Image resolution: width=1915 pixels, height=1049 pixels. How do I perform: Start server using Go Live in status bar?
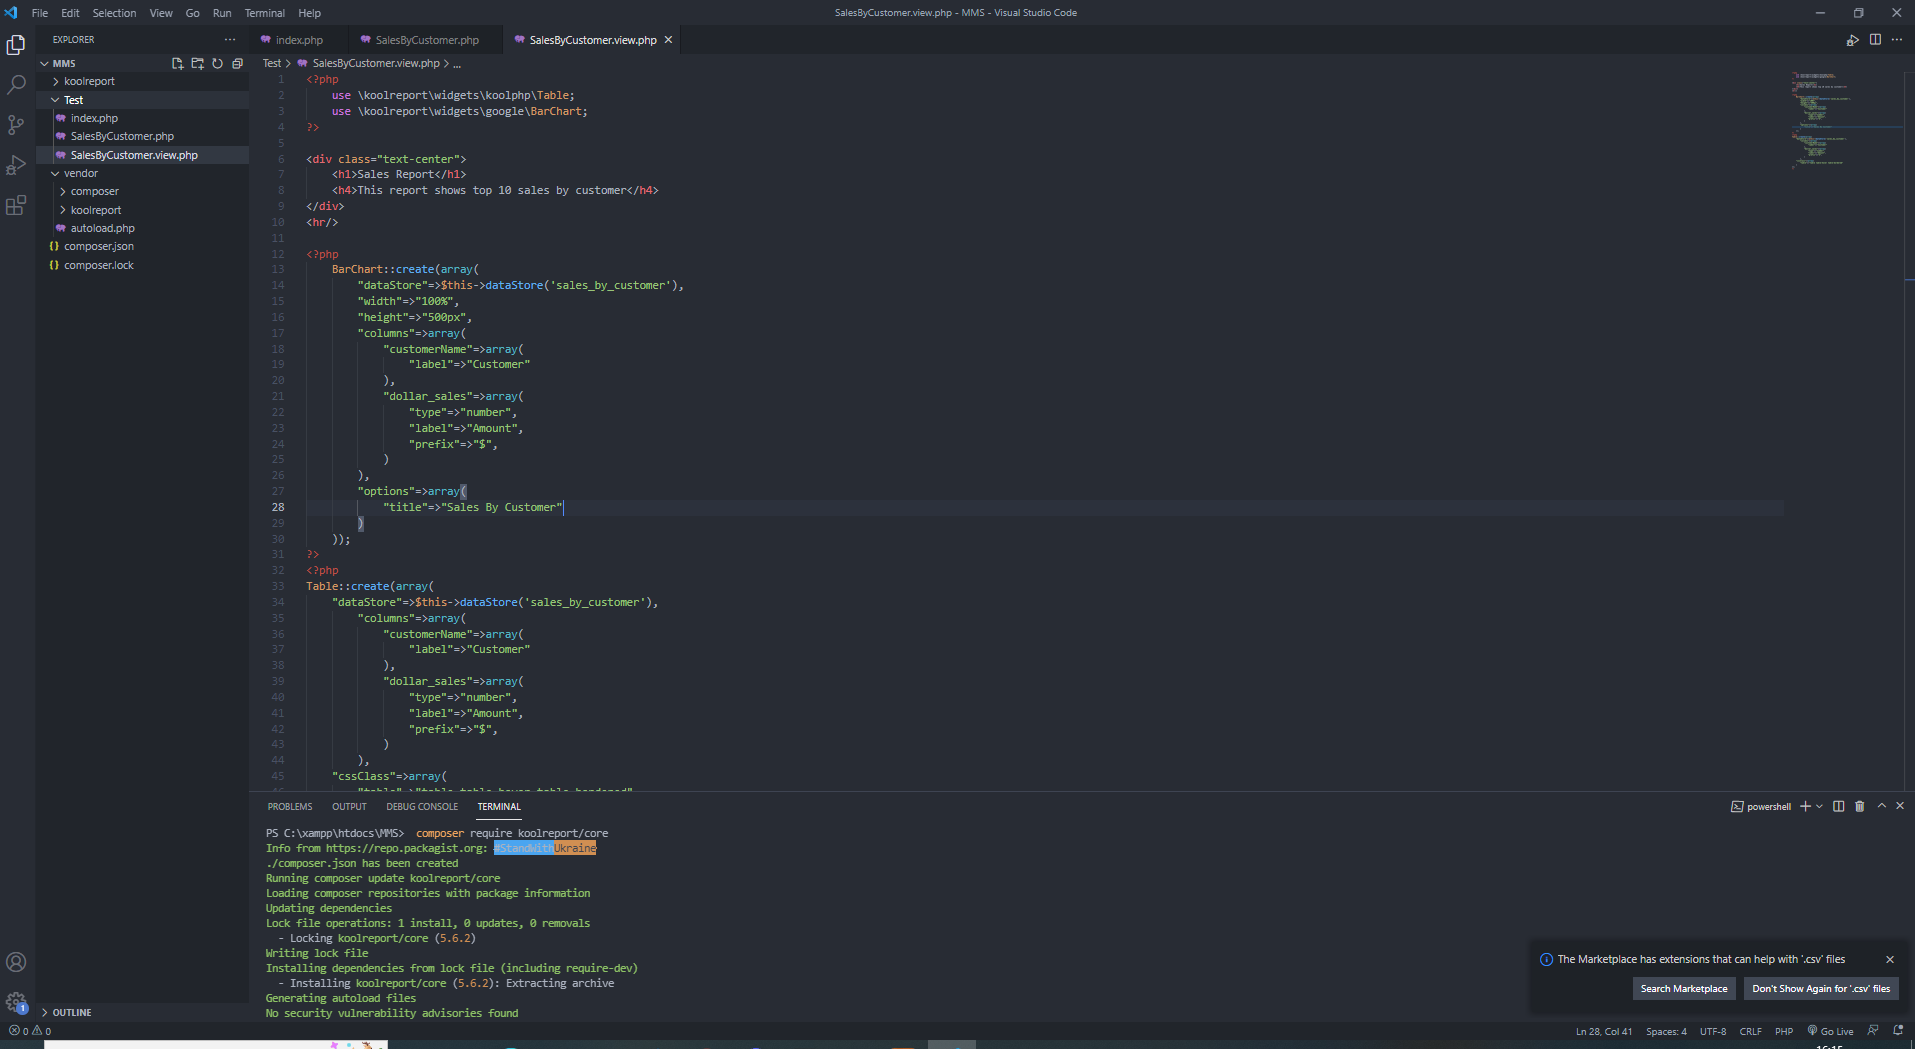[x=1831, y=1031]
